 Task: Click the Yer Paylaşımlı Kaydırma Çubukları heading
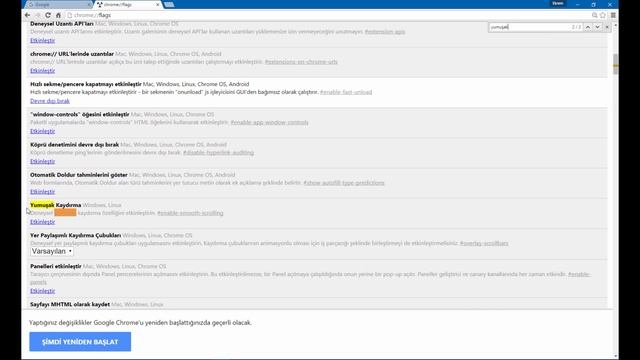(76, 235)
